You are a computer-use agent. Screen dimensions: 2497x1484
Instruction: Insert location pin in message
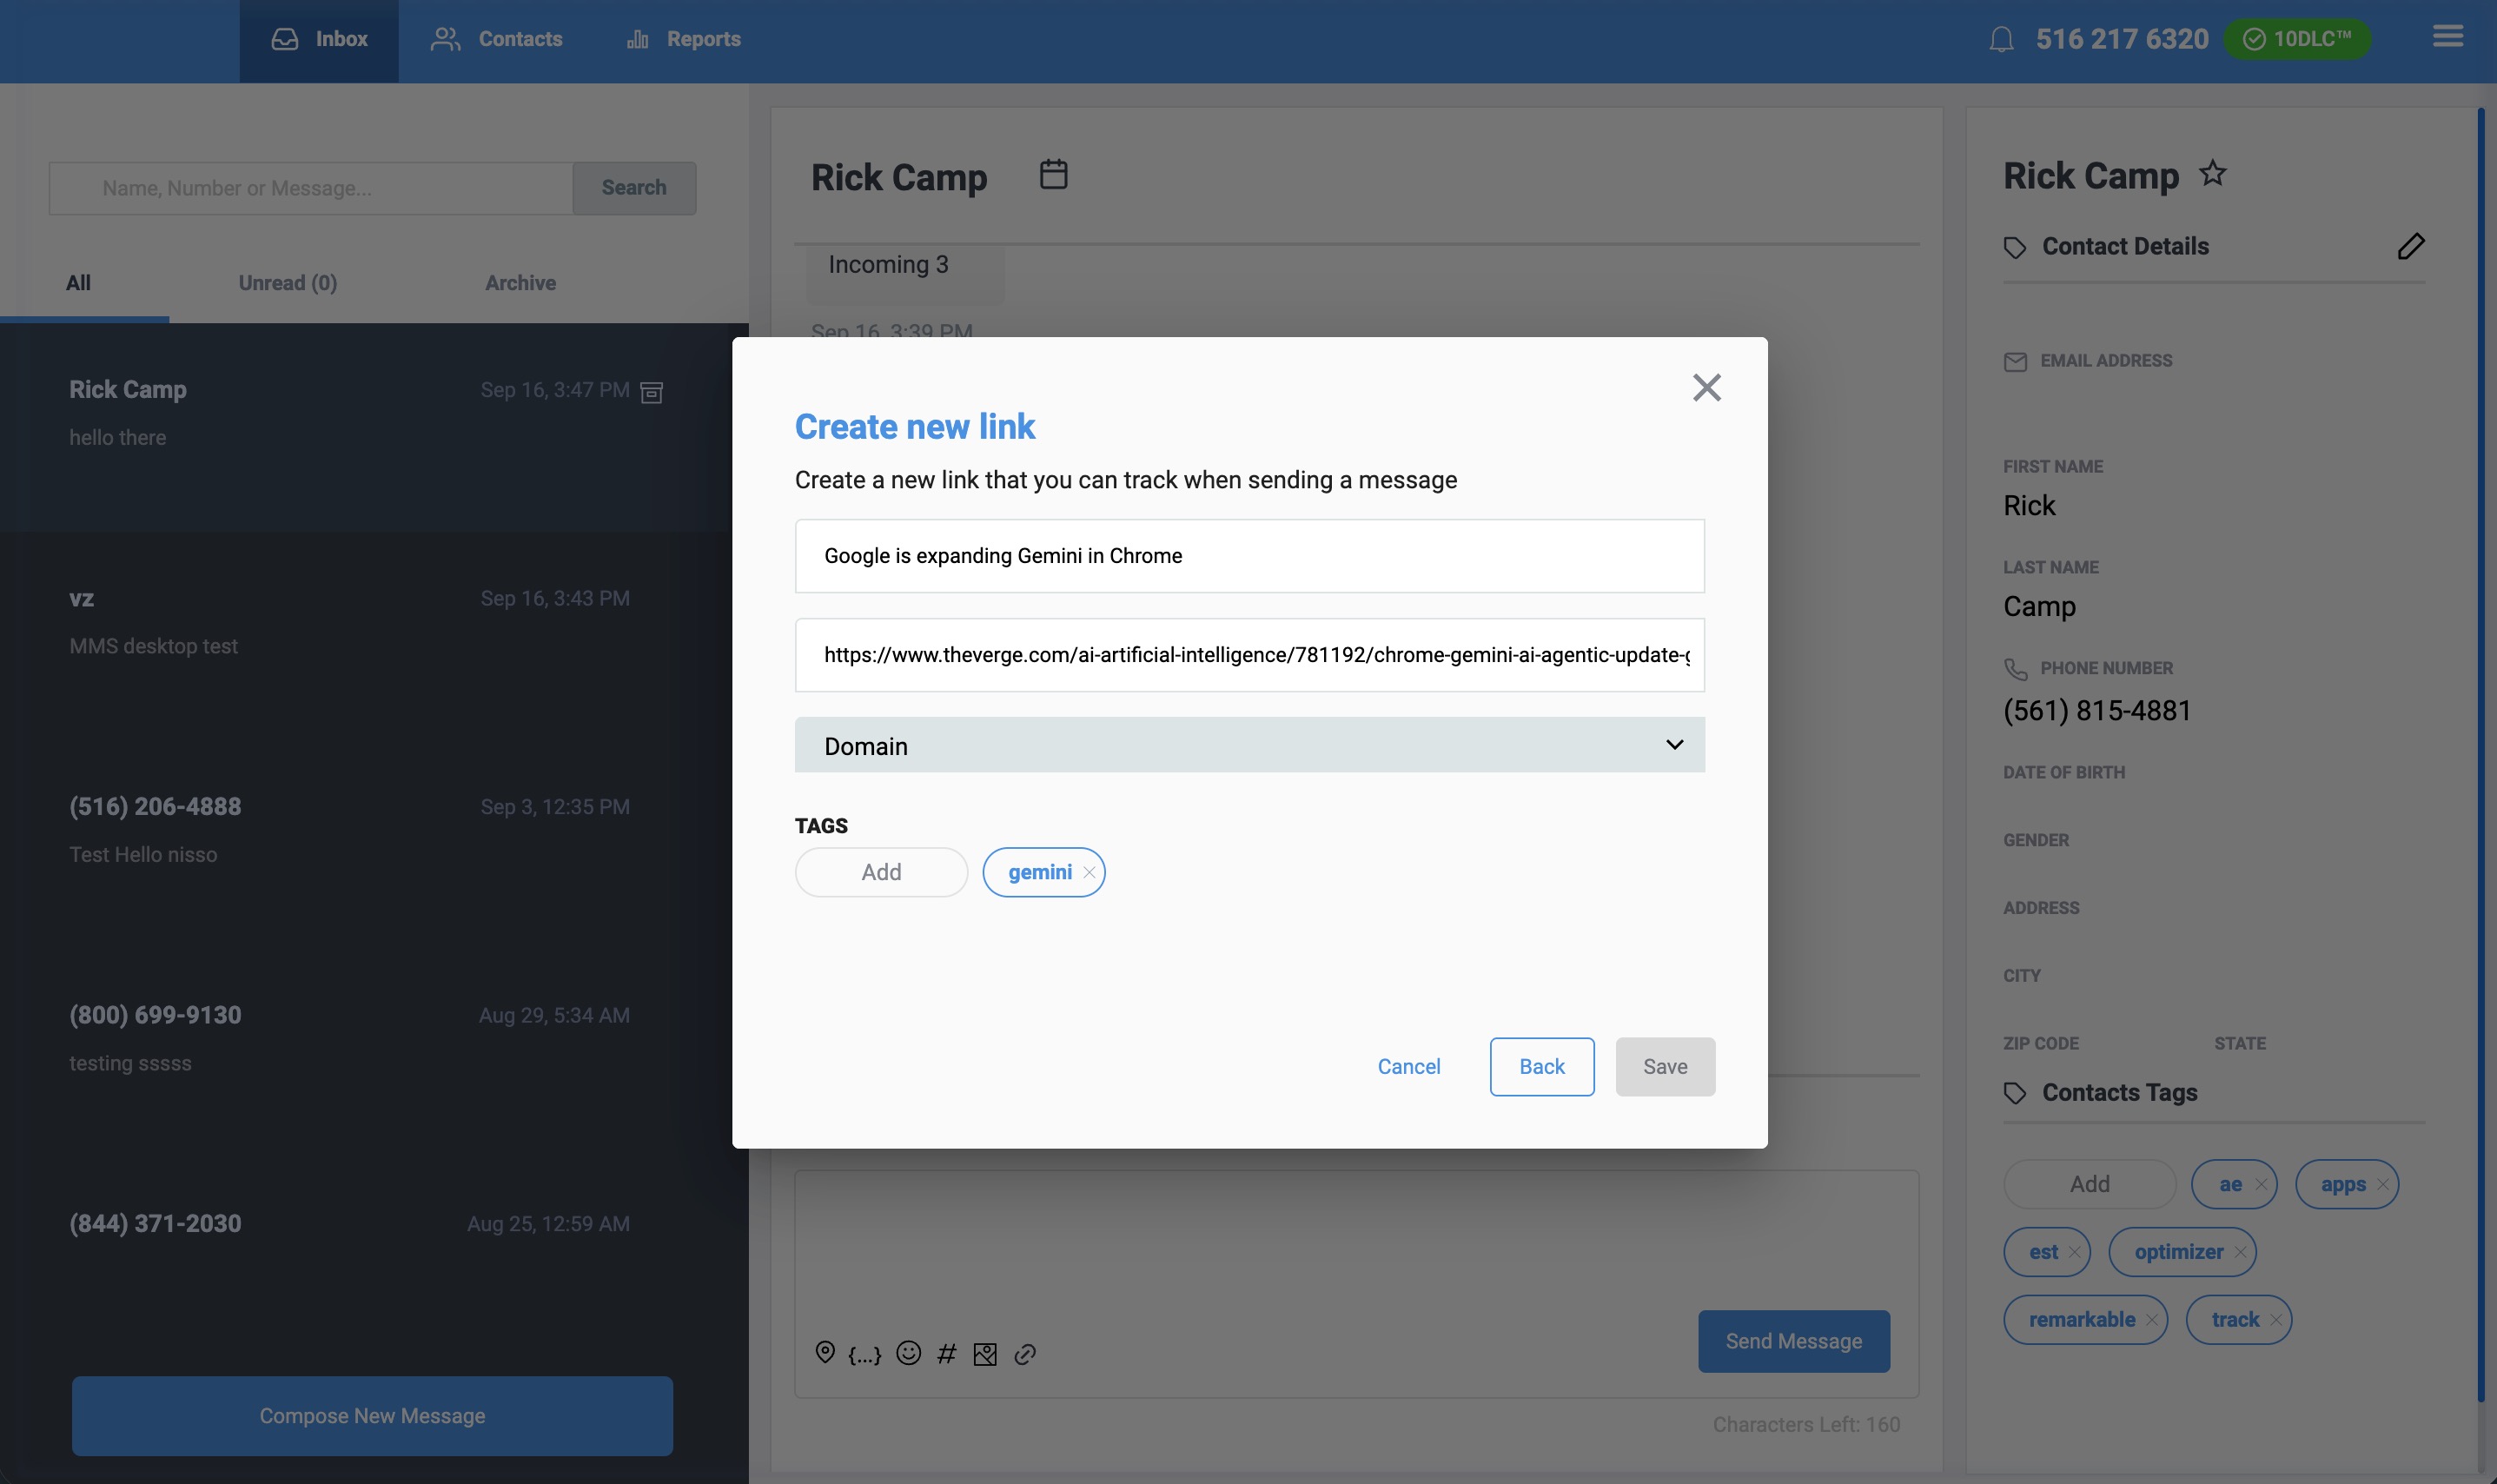click(824, 1352)
